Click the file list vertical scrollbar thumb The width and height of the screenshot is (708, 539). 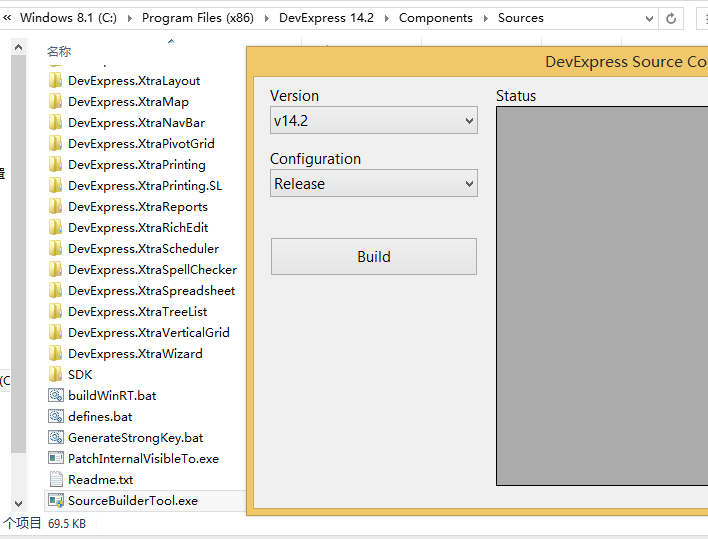click(19, 254)
